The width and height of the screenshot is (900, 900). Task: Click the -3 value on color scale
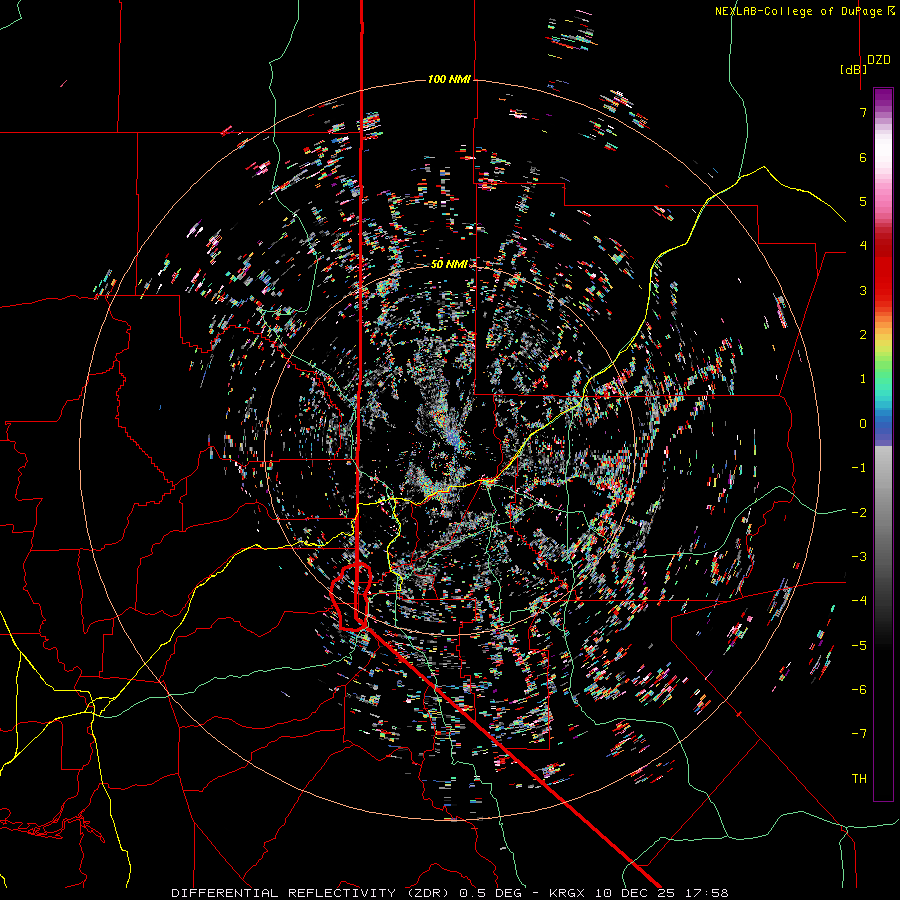coord(859,557)
